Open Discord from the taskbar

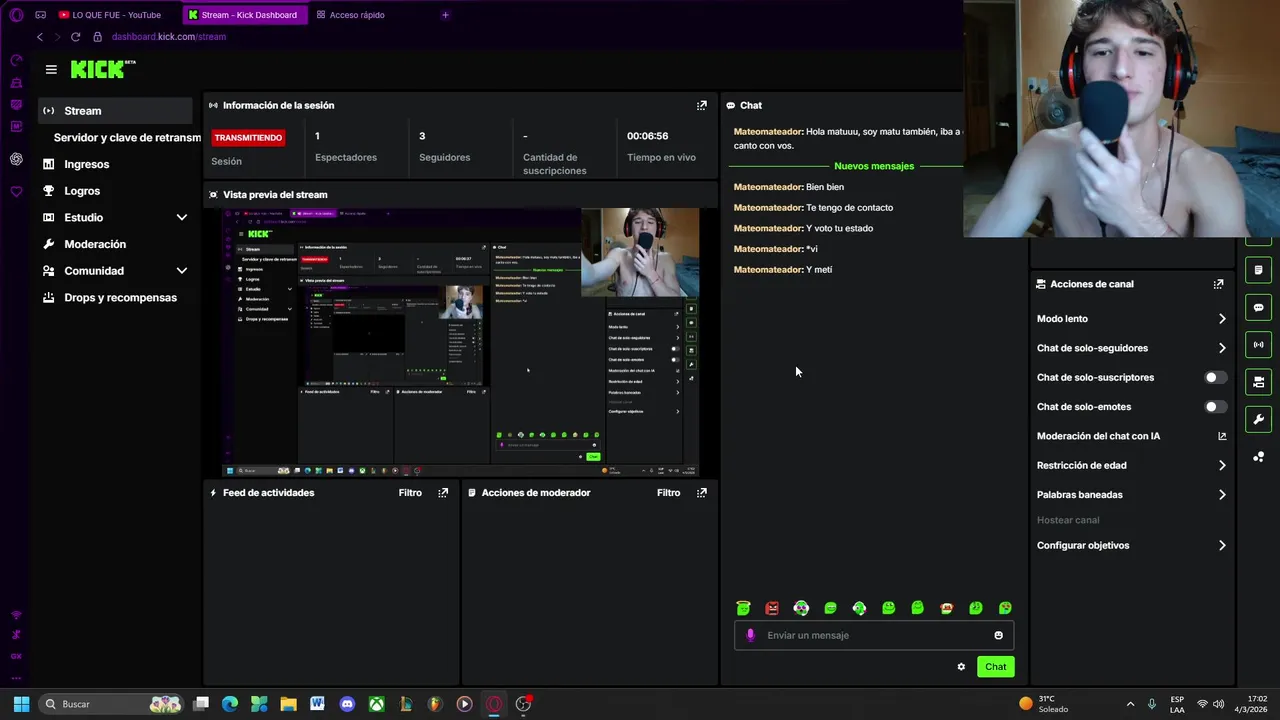coord(347,704)
